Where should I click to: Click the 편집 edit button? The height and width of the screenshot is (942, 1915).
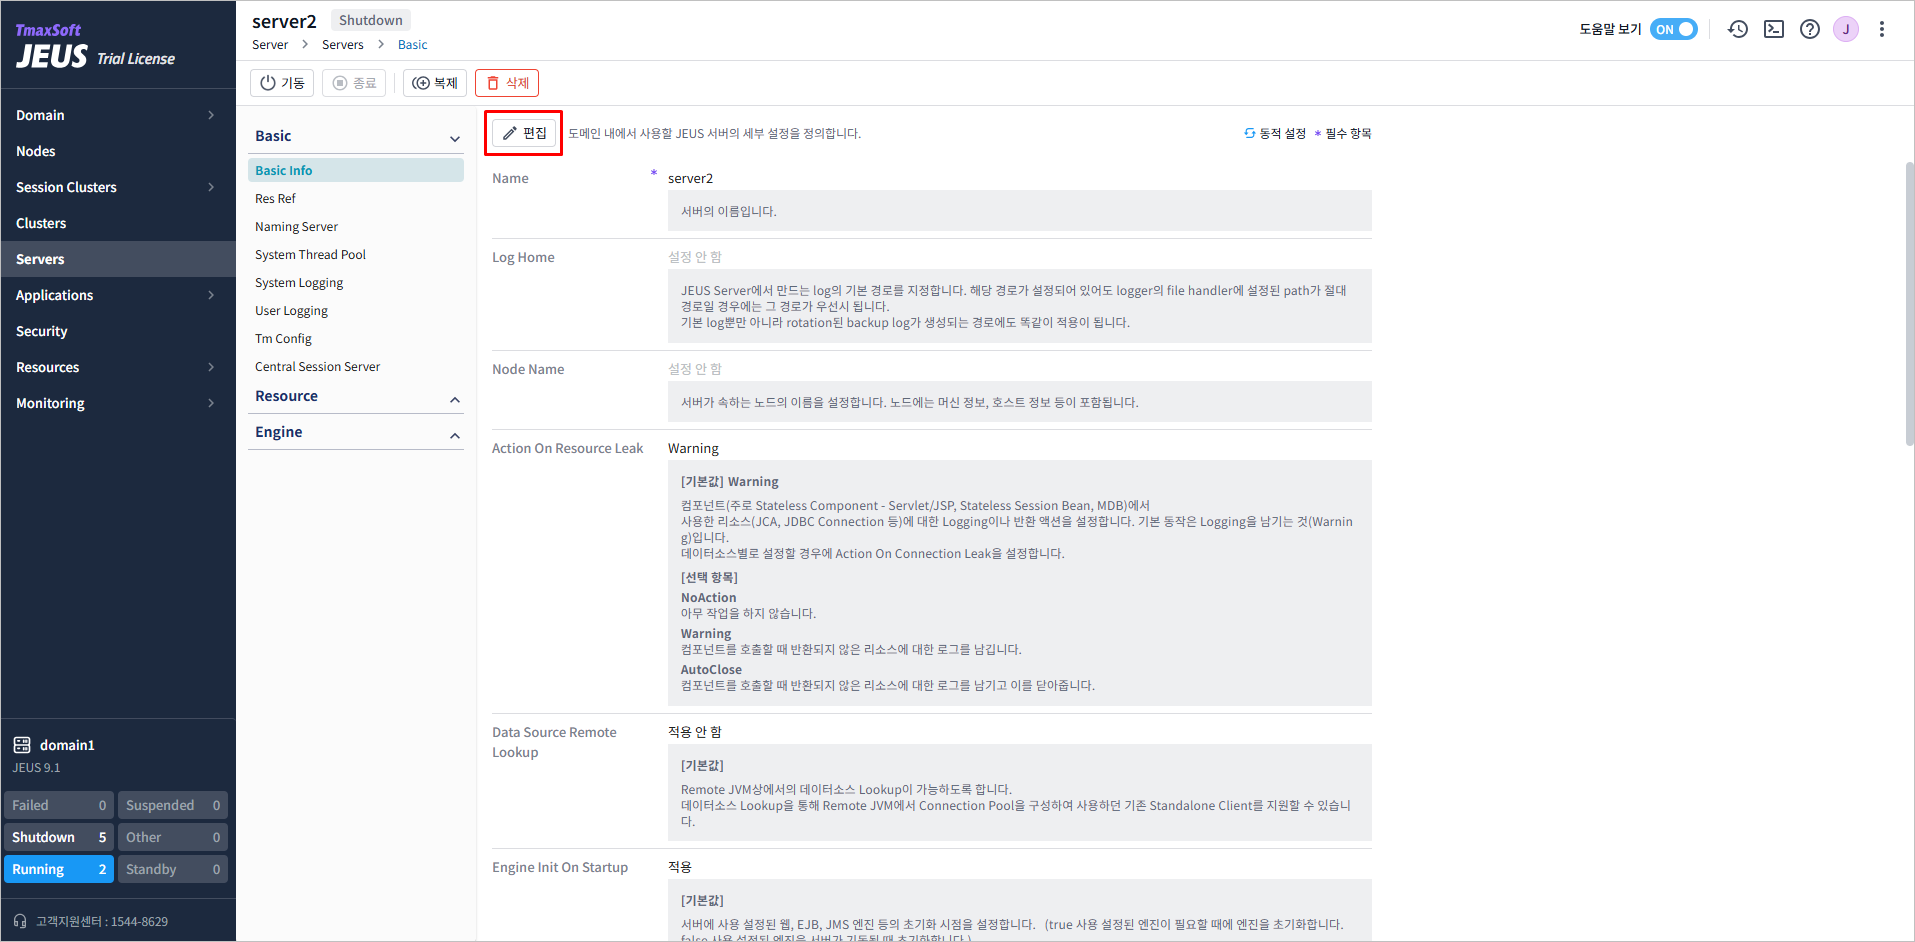[x=524, y=133]
